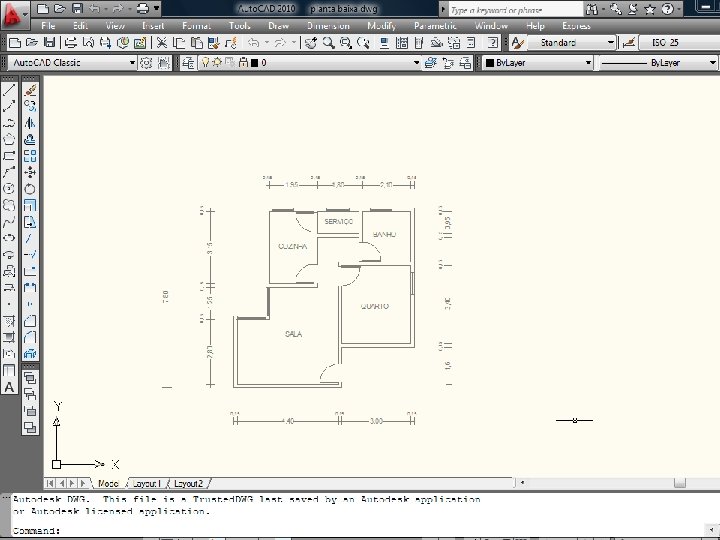The height and width of the screenshot is (540, 720).
Task: Switch to the Layout1 tab
Action: (x=146, y=484)
